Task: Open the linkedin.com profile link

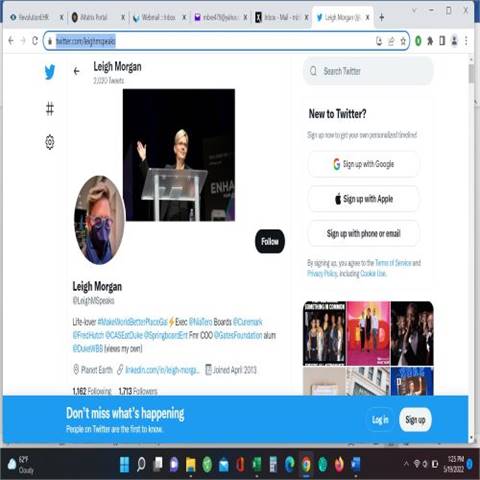Action: coord(162,370)
